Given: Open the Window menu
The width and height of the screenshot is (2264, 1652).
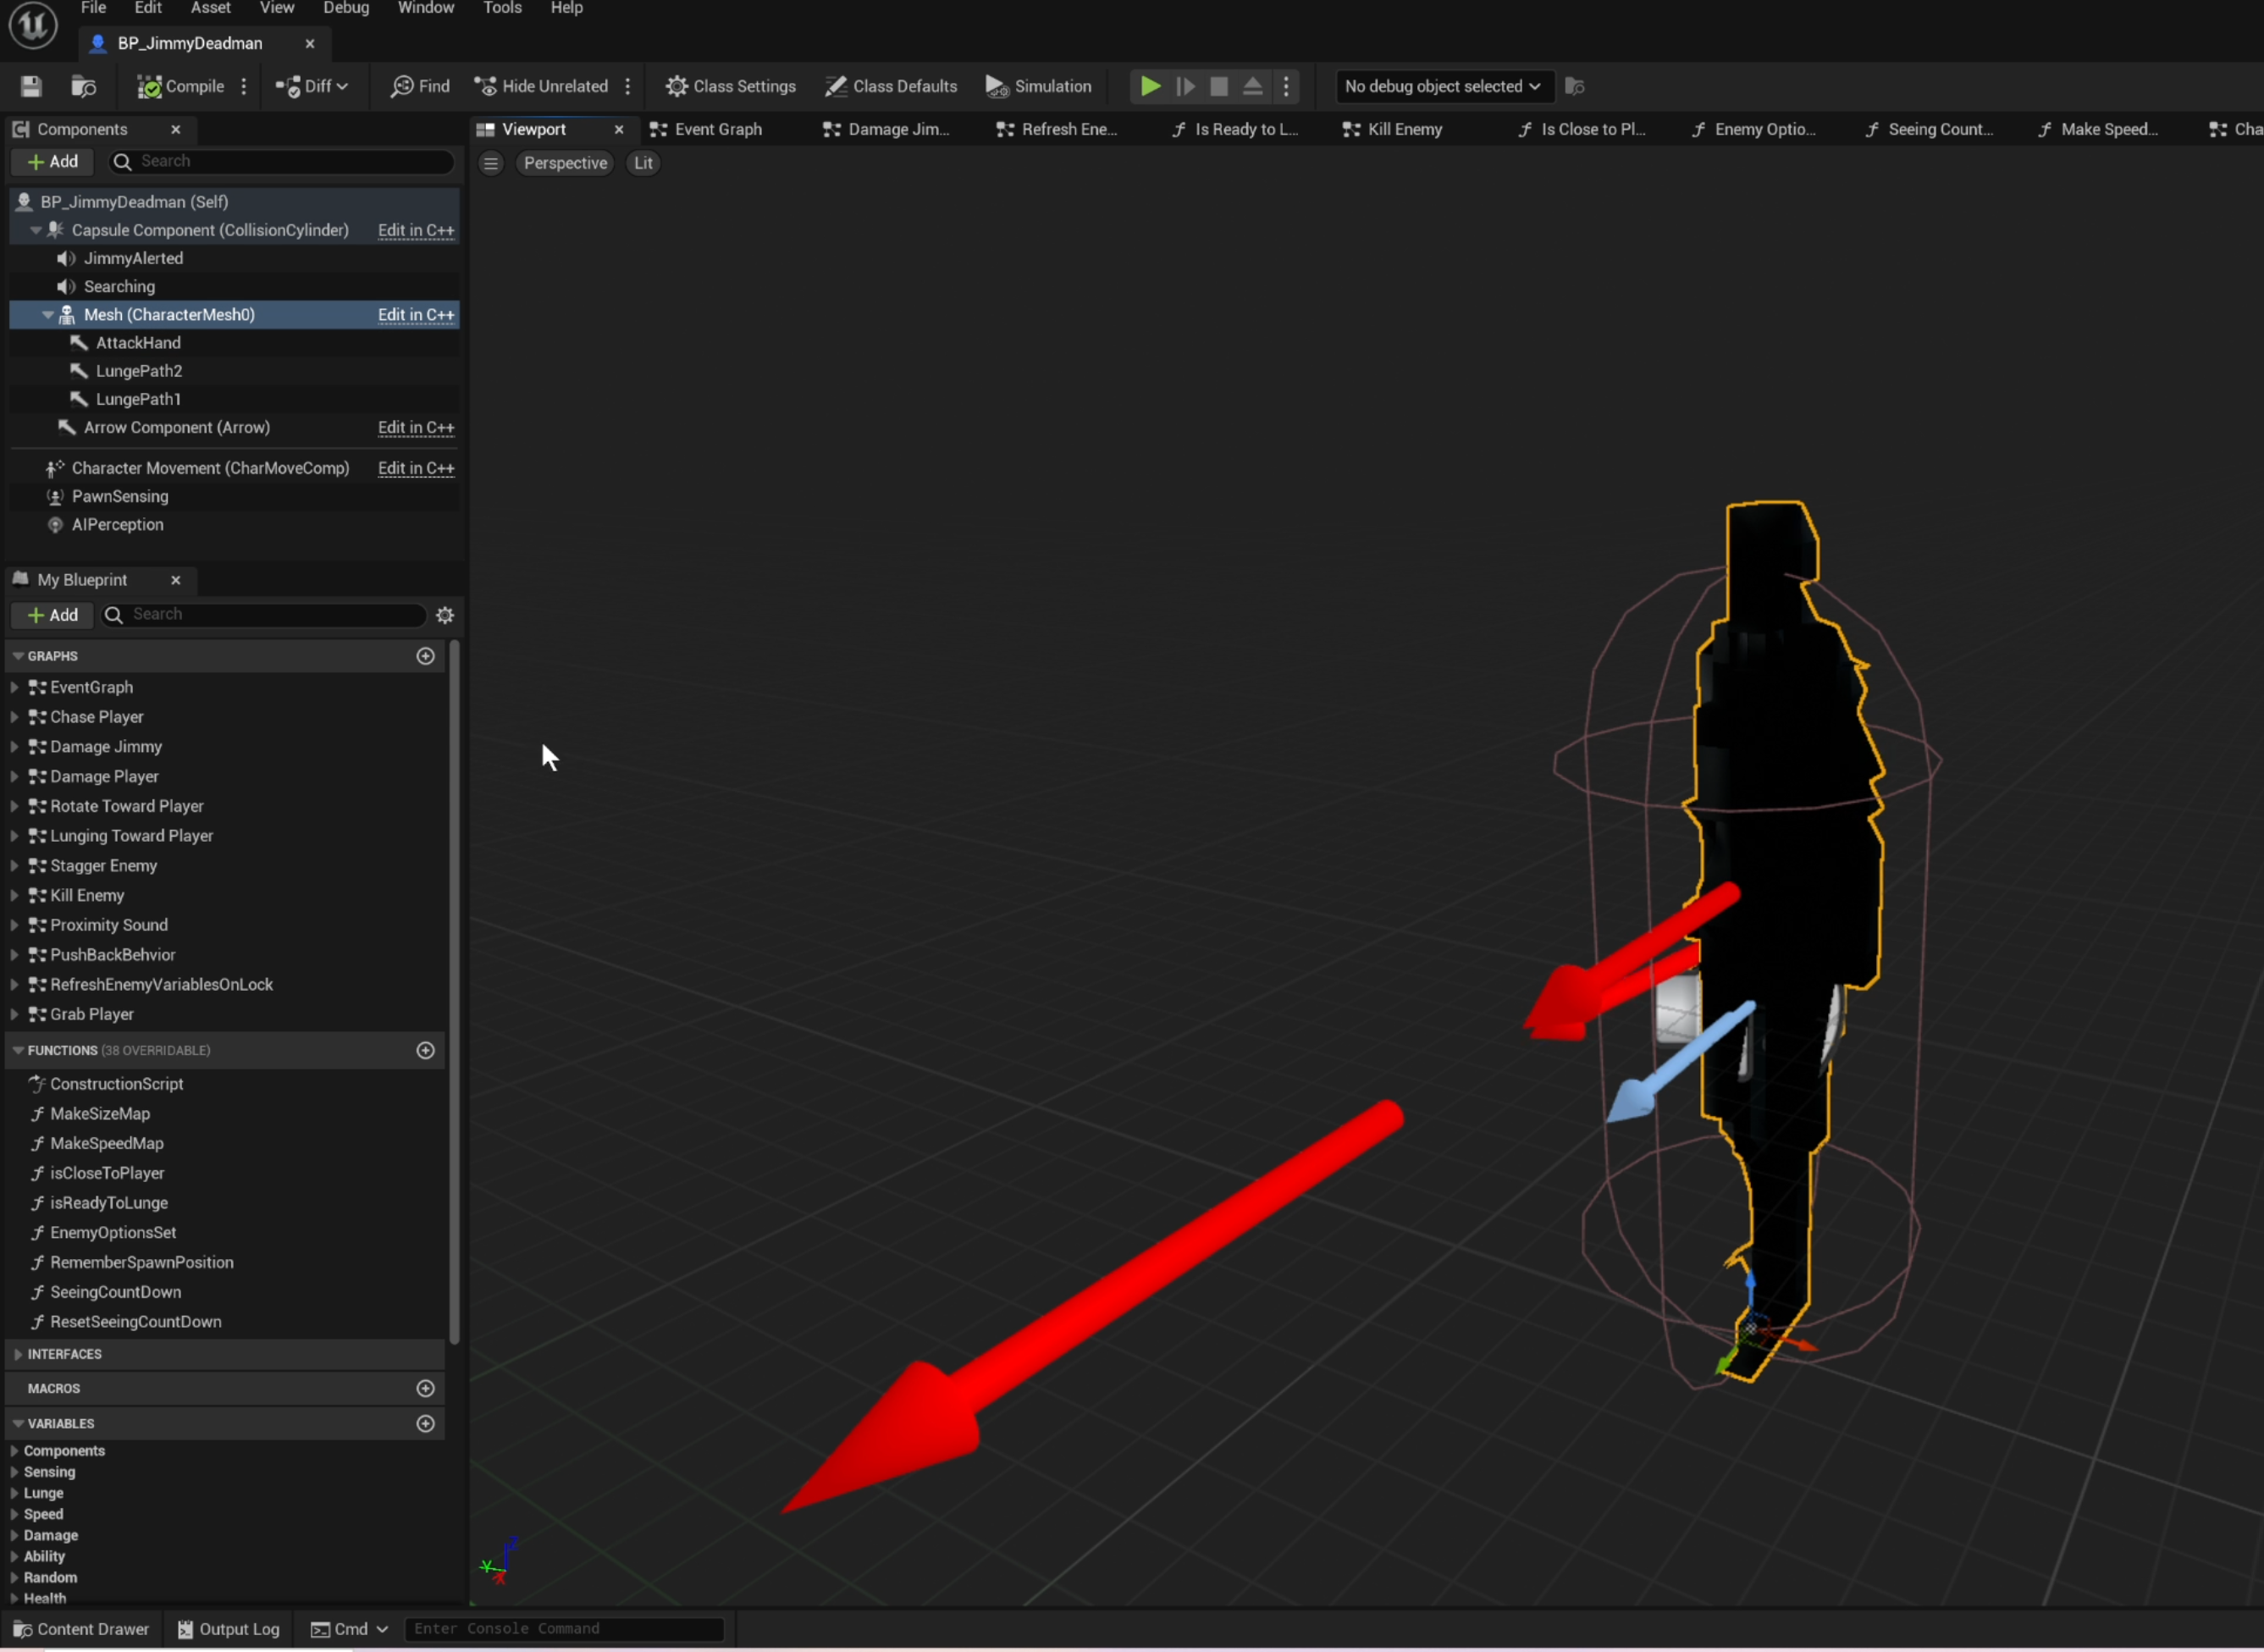Looking at the screenshot, I should (424, 8).
